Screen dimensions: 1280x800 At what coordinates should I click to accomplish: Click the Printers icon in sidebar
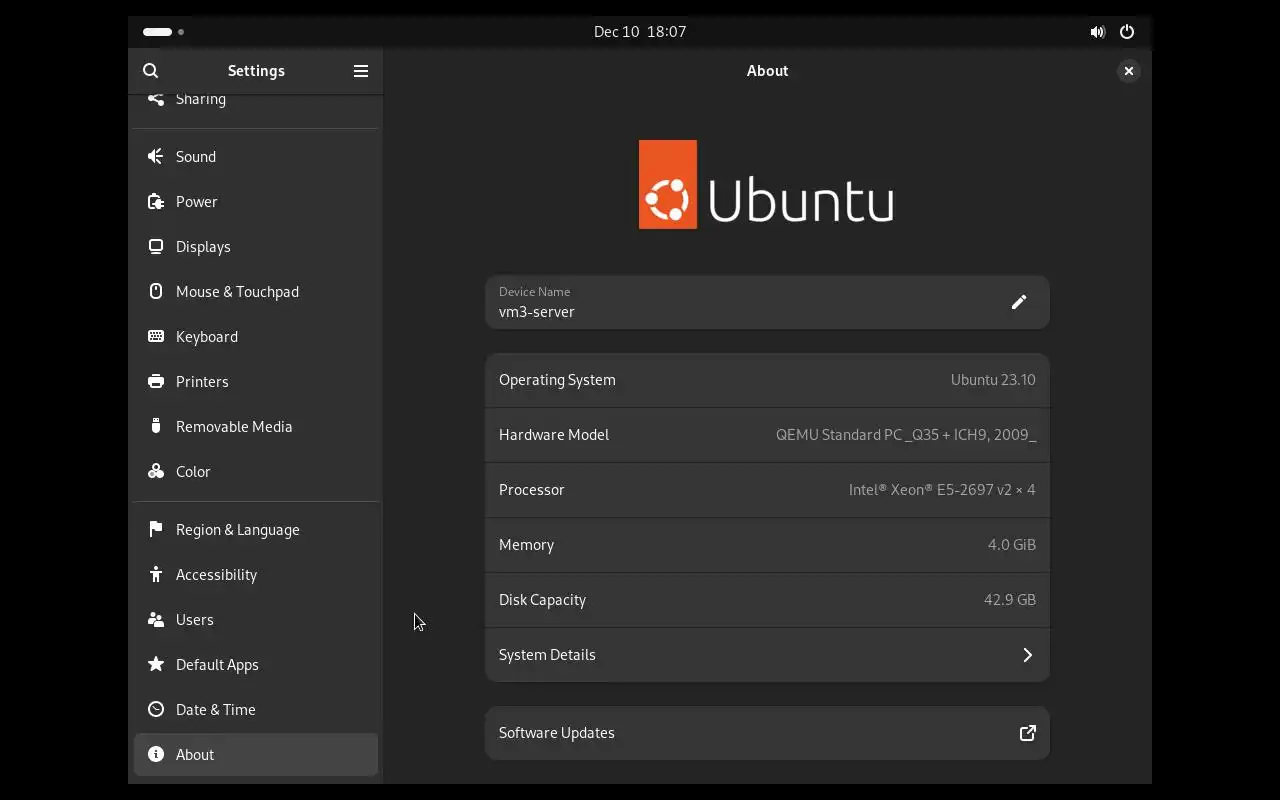coord(155,381)
